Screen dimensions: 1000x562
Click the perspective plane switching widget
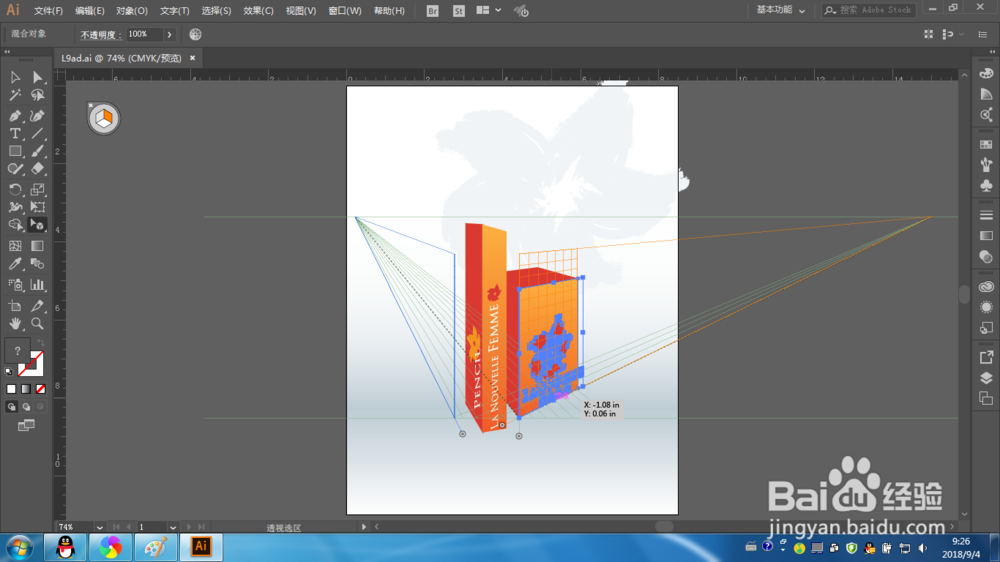tap(103, 119)
